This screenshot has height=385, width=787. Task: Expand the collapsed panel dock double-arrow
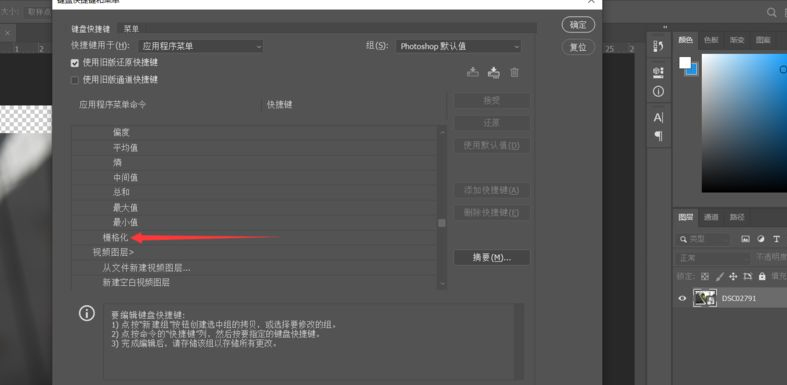coord(666,27)
